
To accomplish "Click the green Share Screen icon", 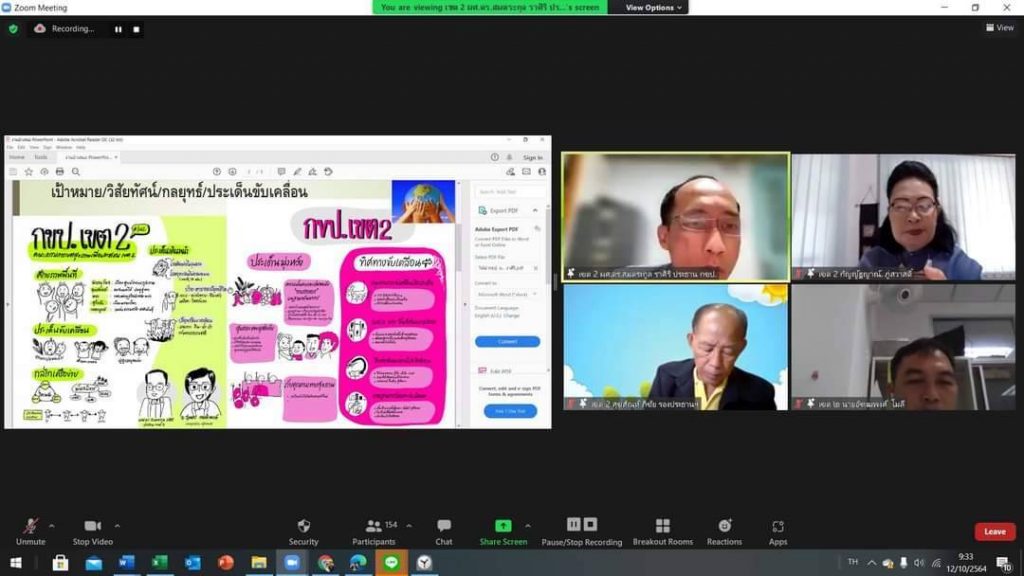I will point(503,527).
